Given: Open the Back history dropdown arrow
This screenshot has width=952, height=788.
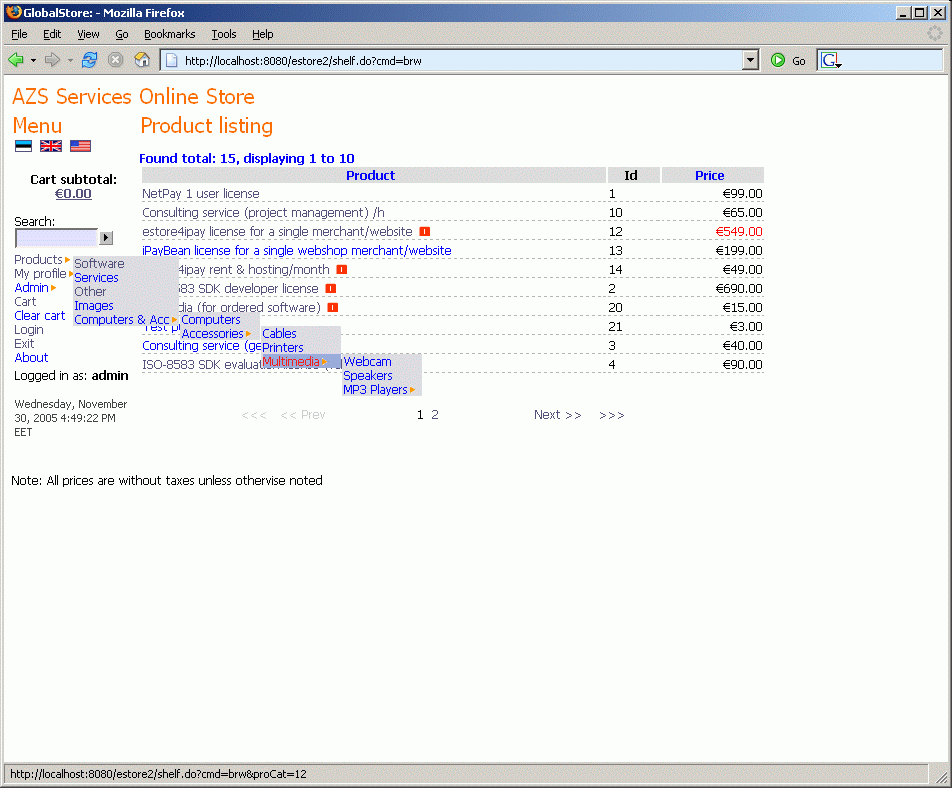Looking at the screenshot, I should click(x=33, y=61).
